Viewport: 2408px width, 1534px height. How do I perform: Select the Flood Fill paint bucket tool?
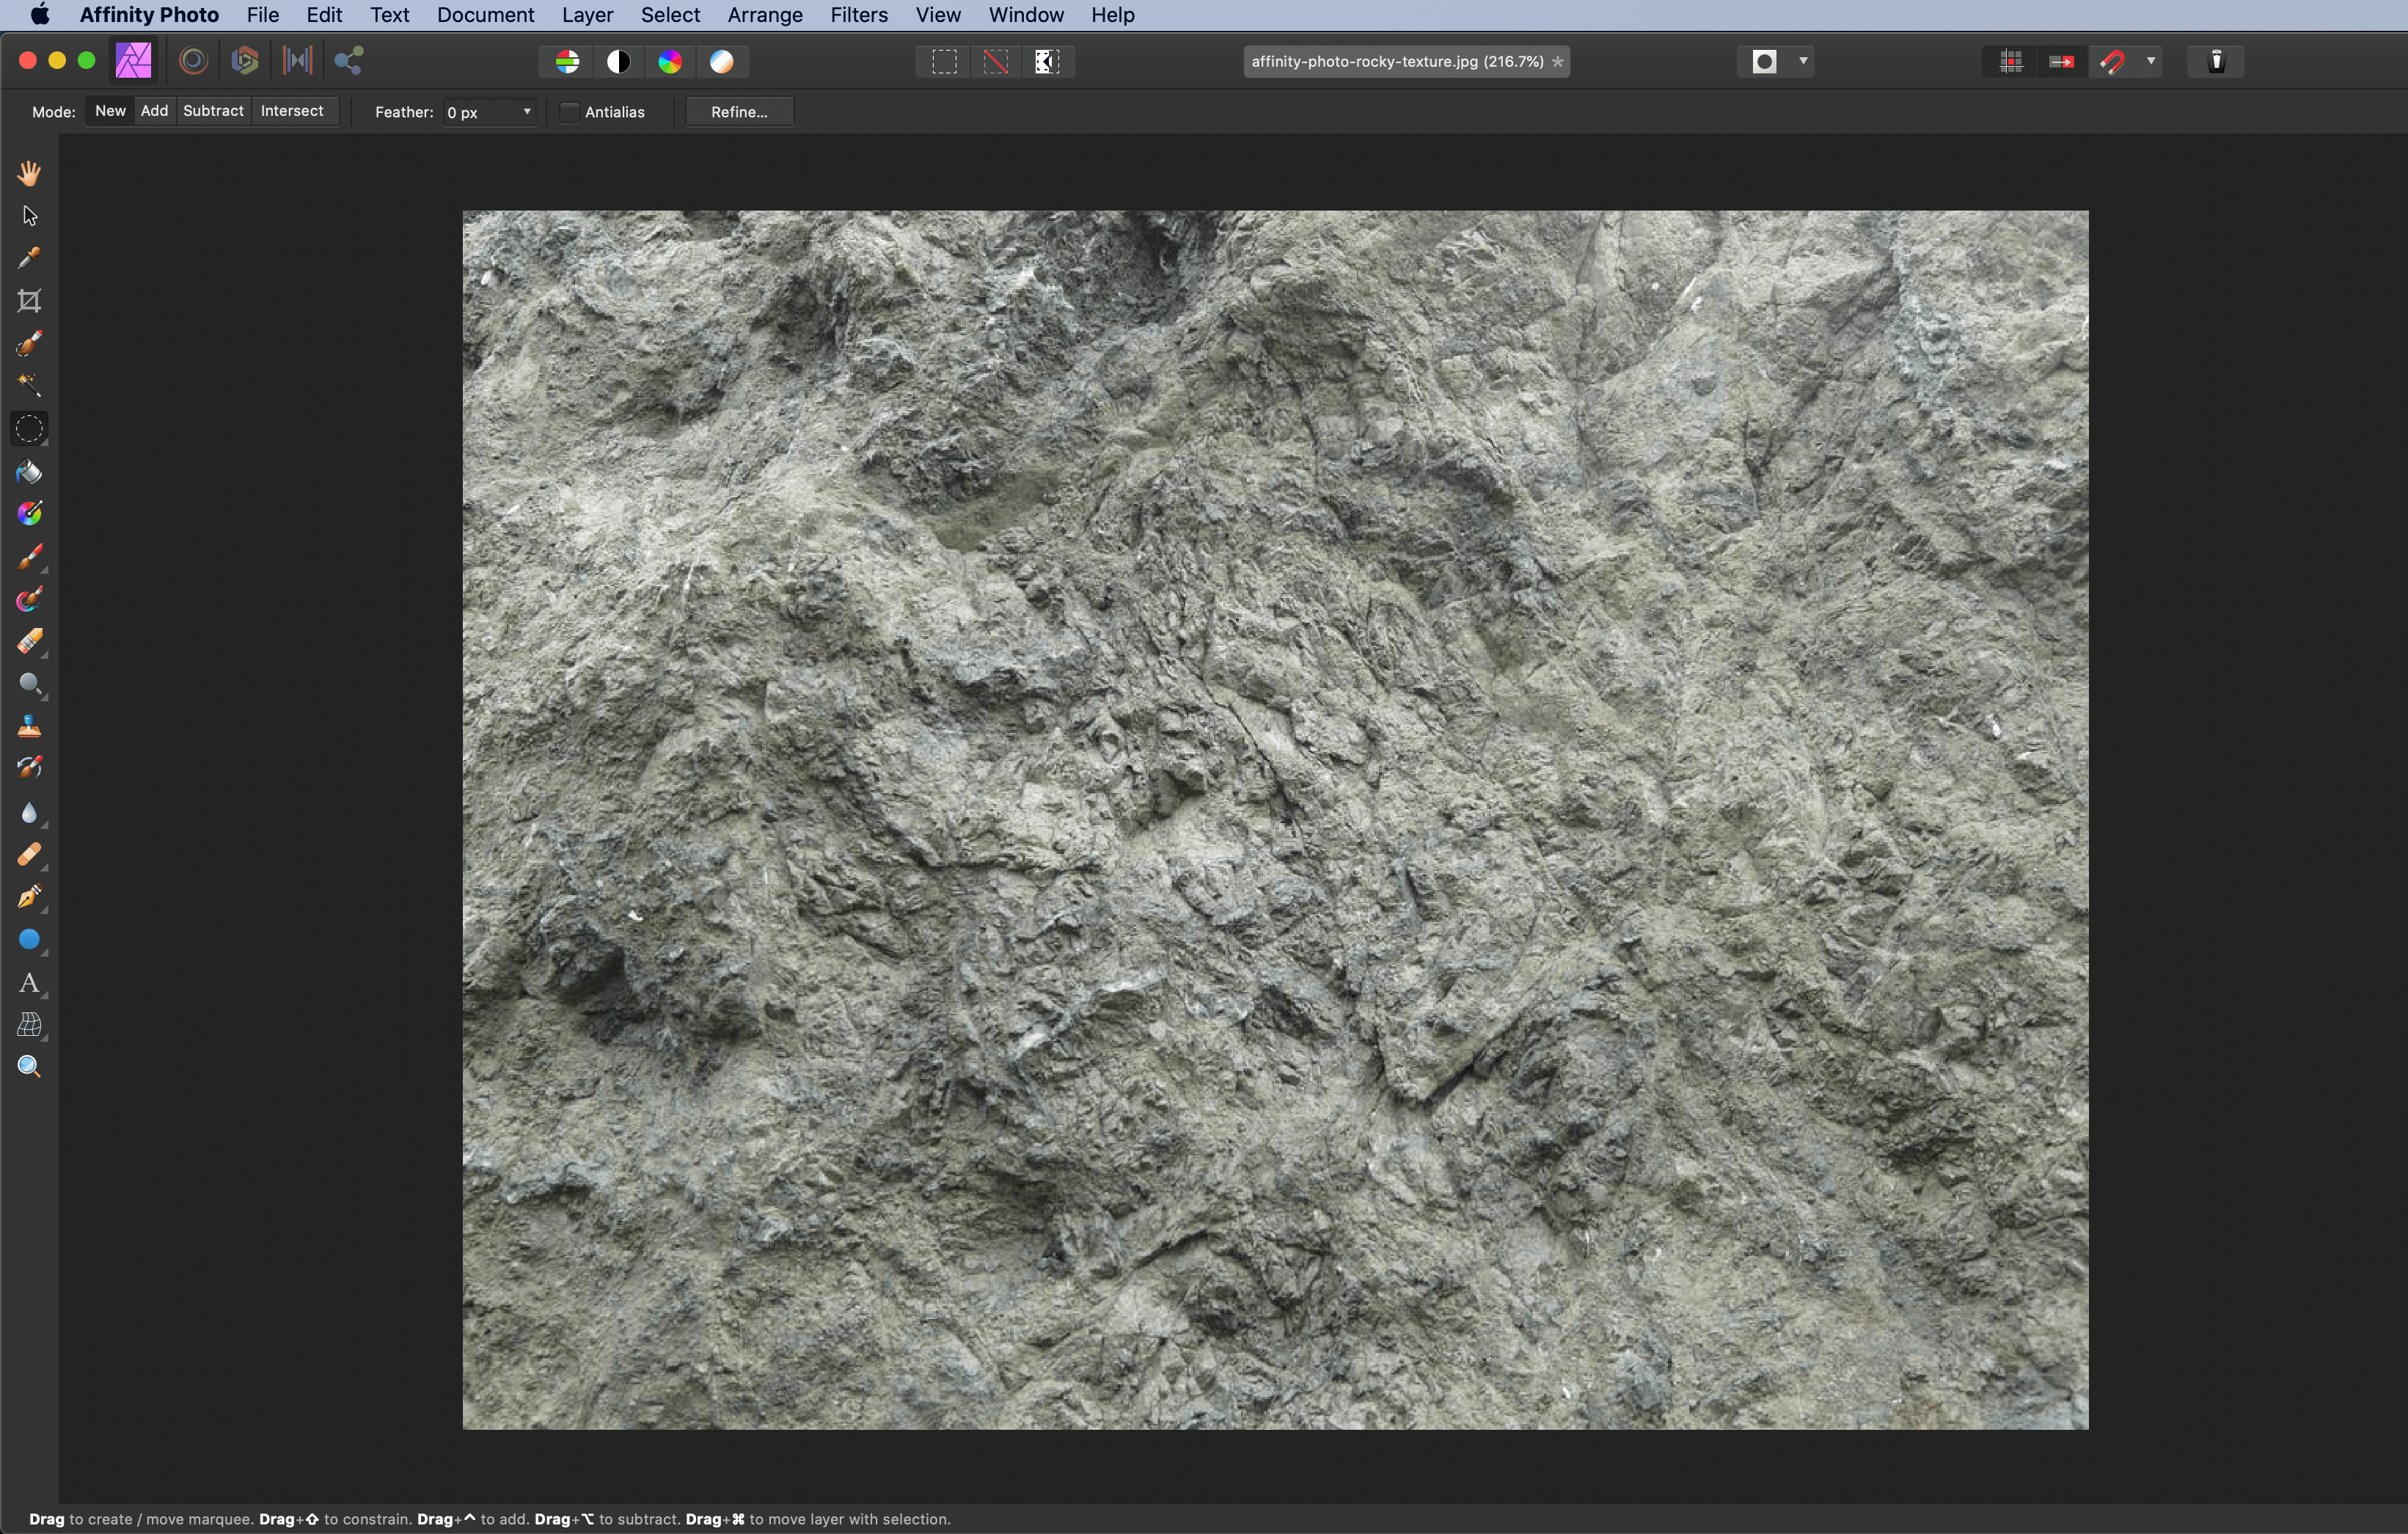pos(29,472)
